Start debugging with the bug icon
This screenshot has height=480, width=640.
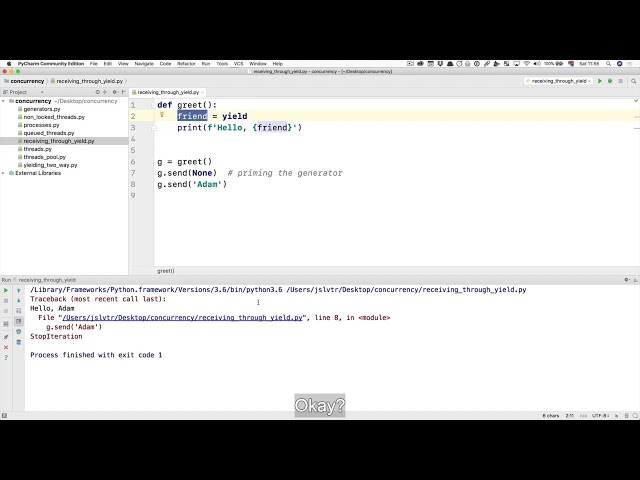(x=610, y=81)
